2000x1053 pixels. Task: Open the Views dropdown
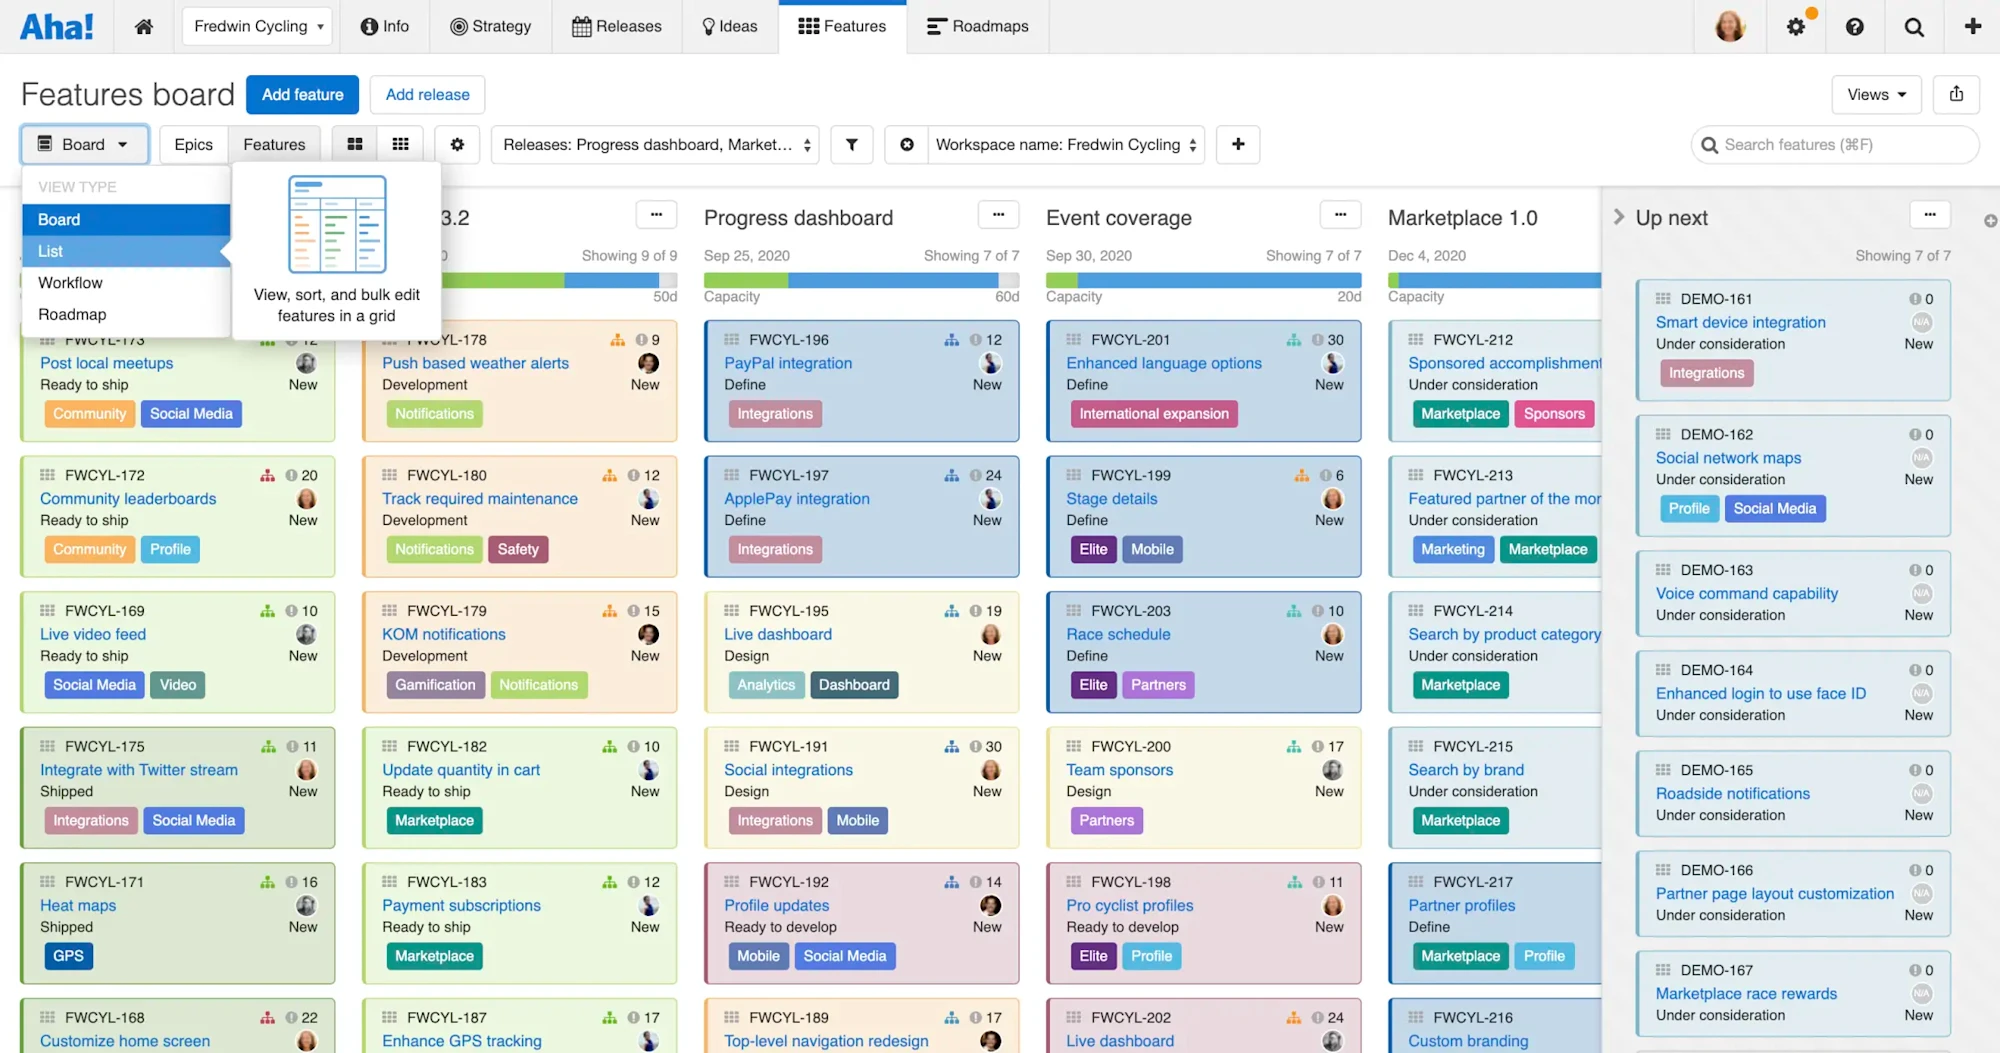(x=1877, y=94)
